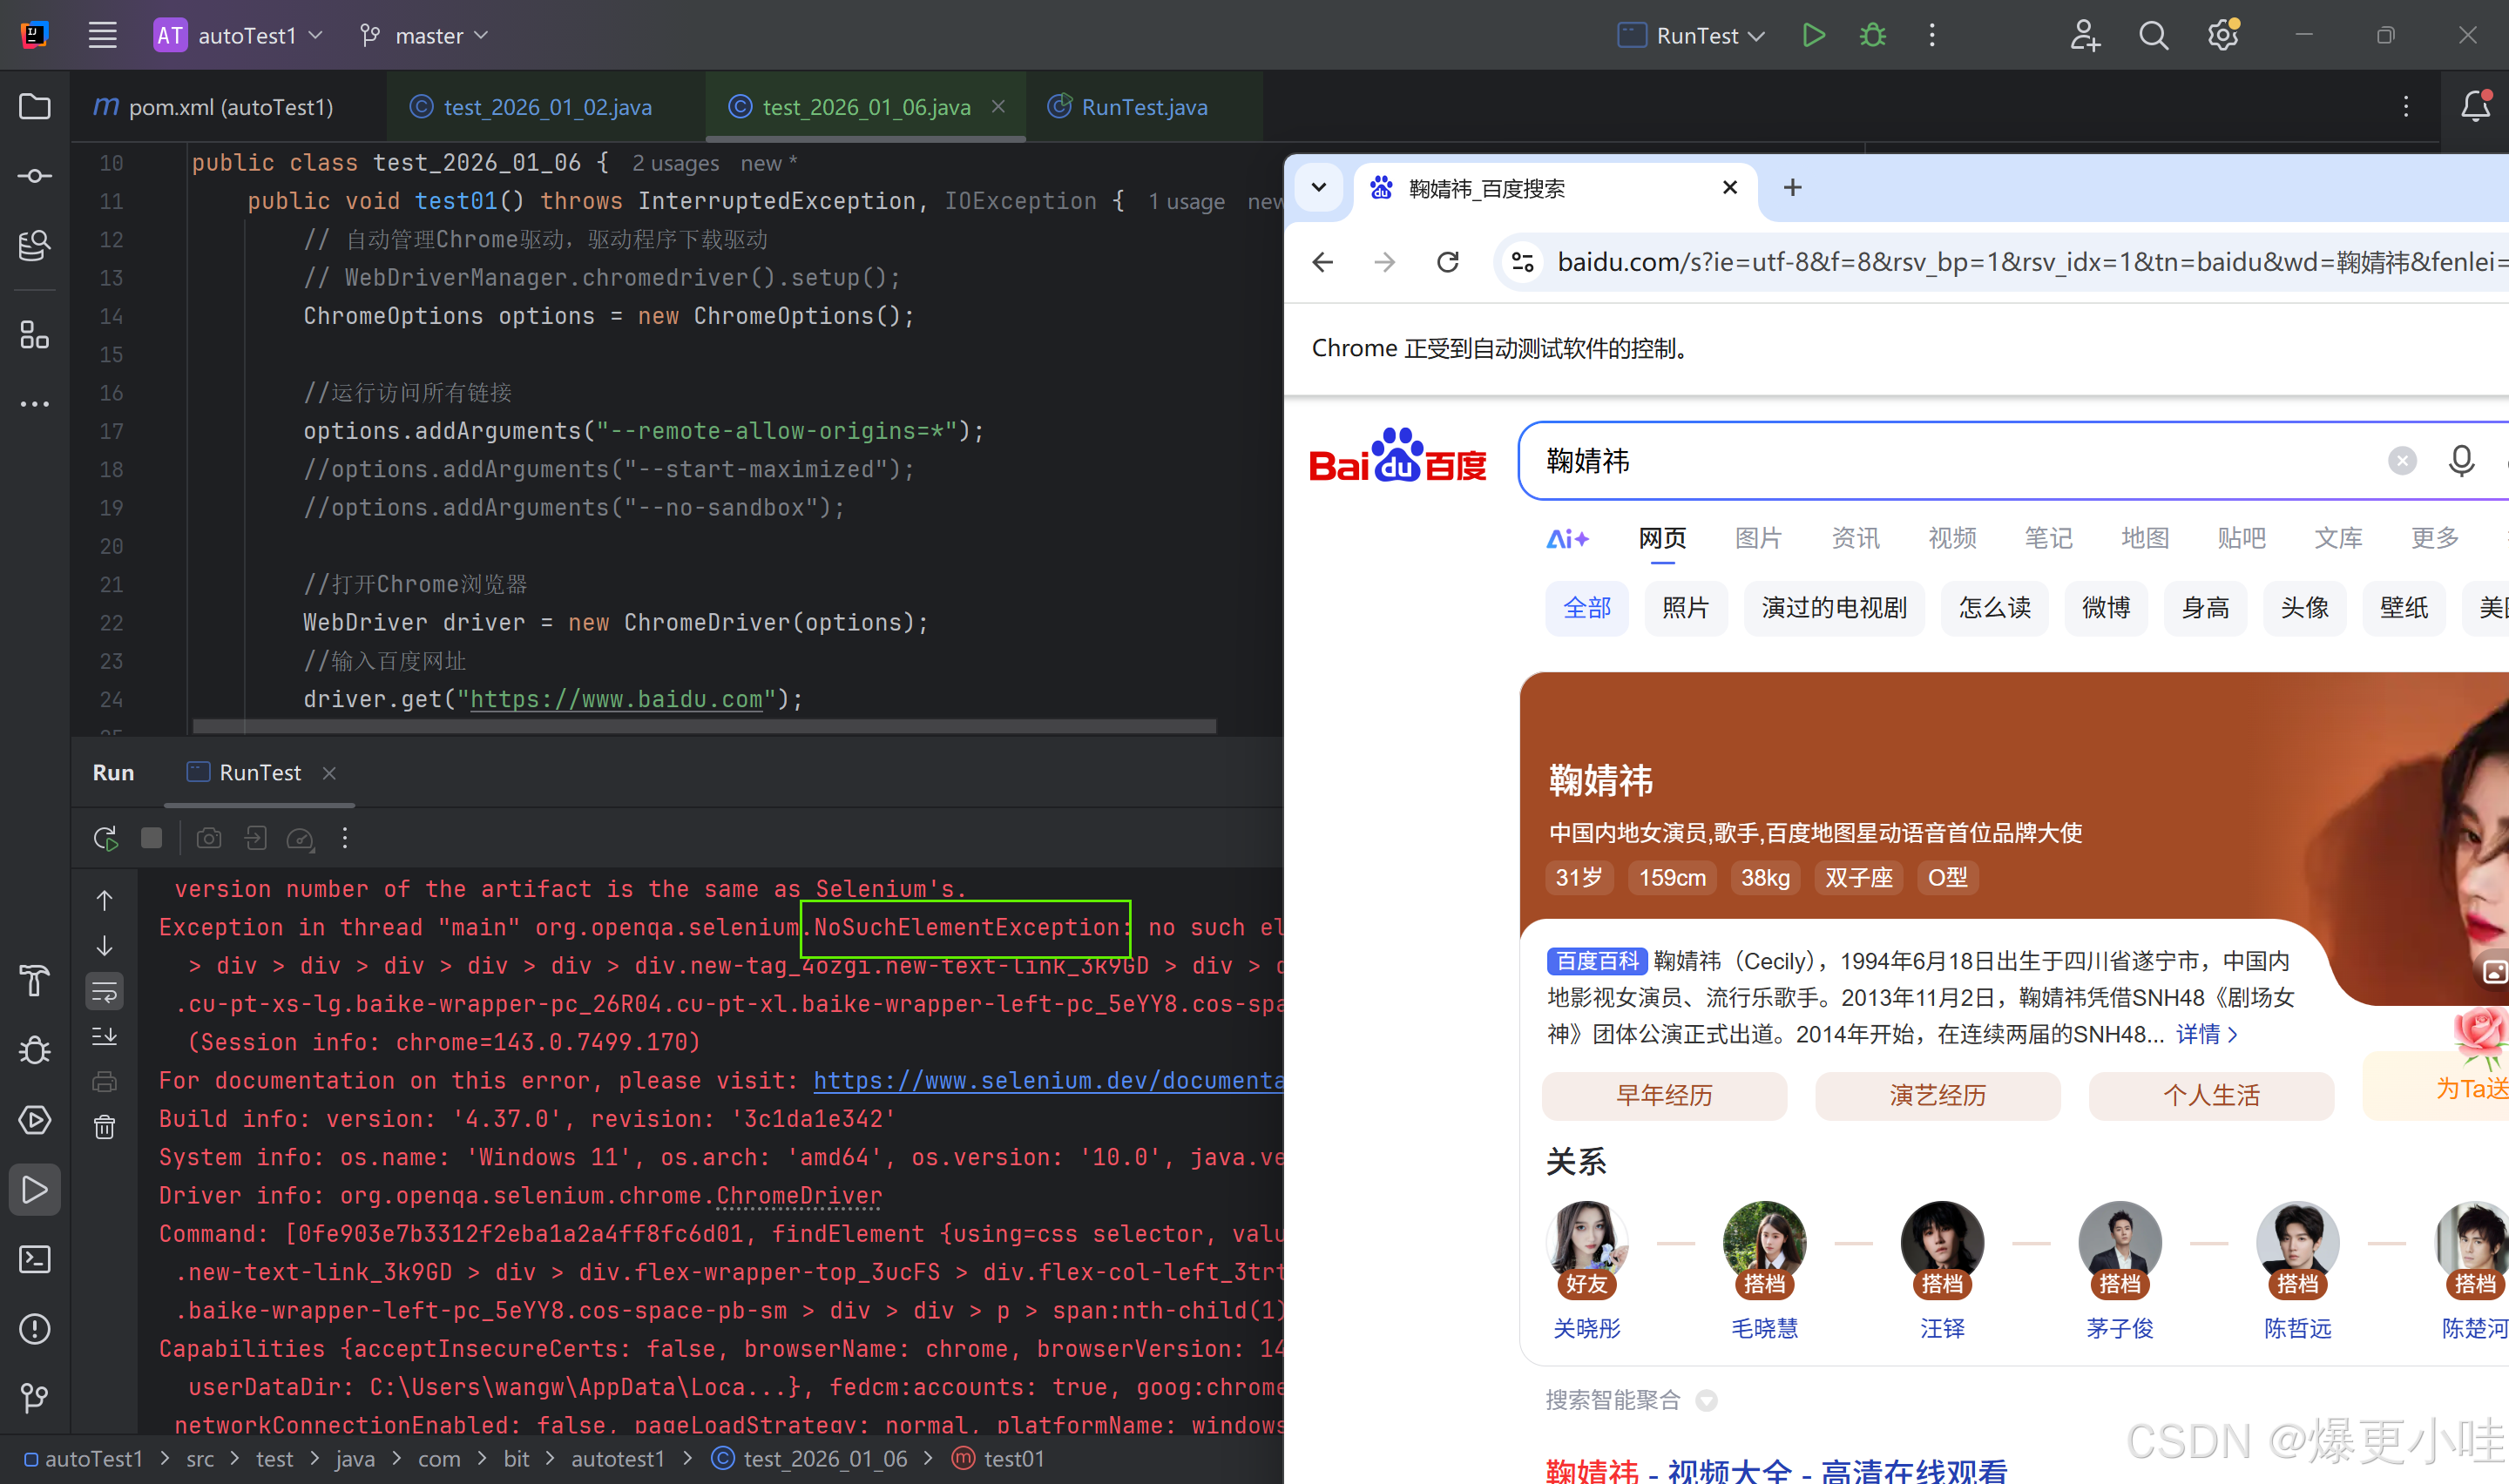The image size is (2509, 1484).
Task: Click the voice search microphone icon
Action: (x=2461, y=461)
